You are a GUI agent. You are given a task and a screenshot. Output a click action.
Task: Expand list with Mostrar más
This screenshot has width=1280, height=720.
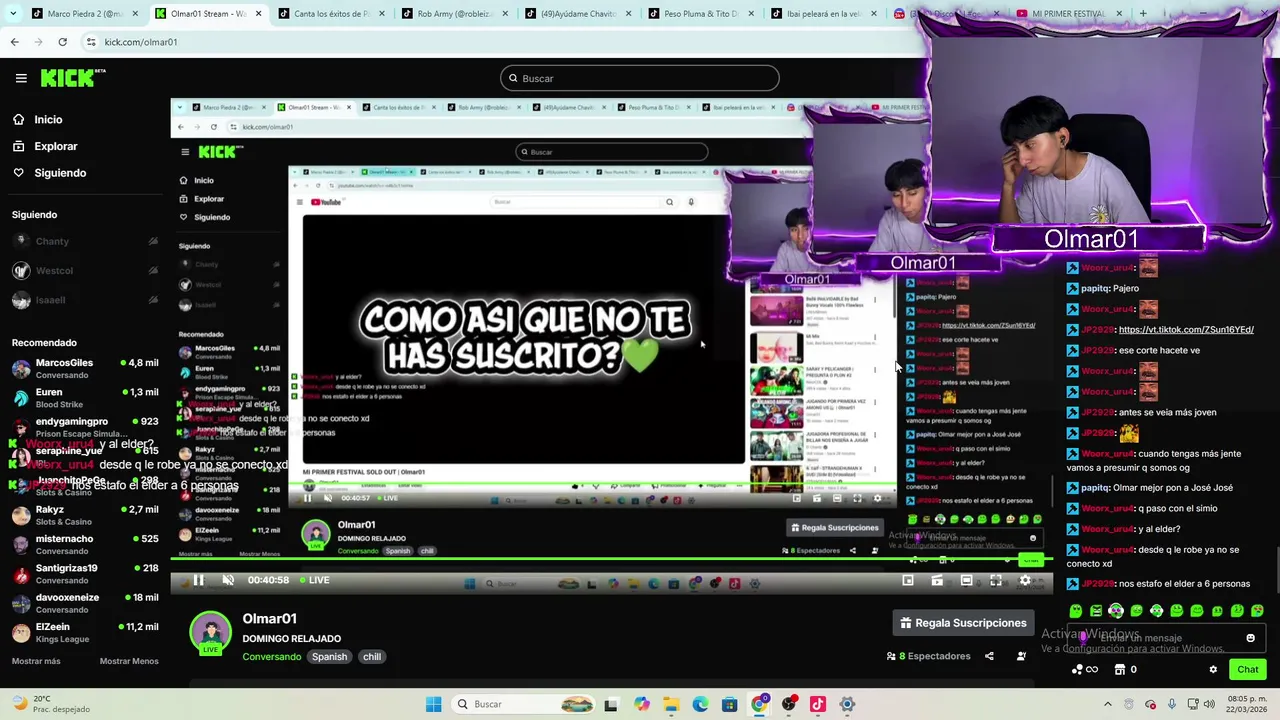[x=36, y=661]
